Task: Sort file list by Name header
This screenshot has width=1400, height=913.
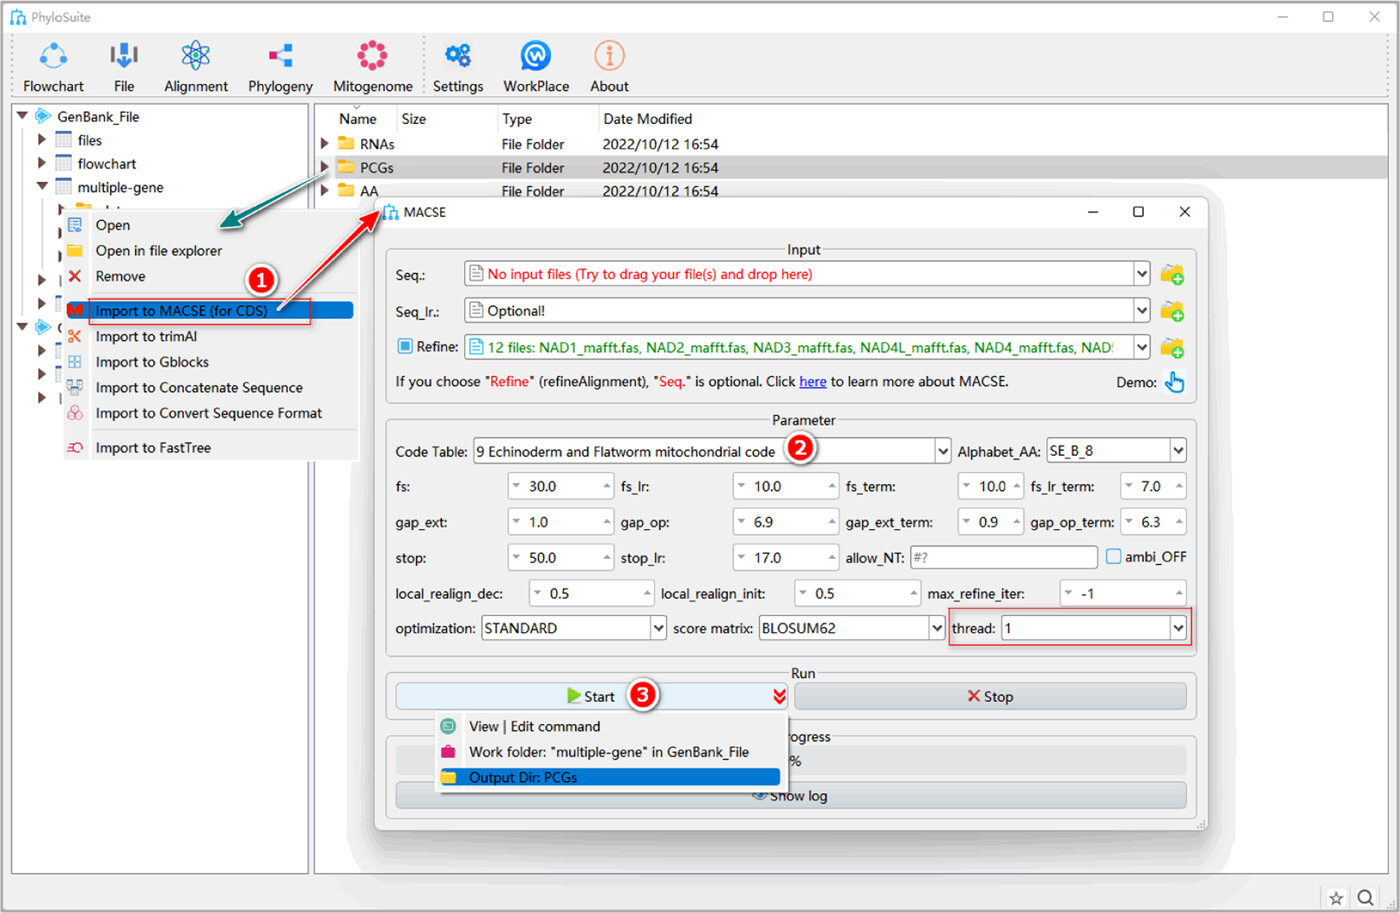Action: click(x=357, y=119)
